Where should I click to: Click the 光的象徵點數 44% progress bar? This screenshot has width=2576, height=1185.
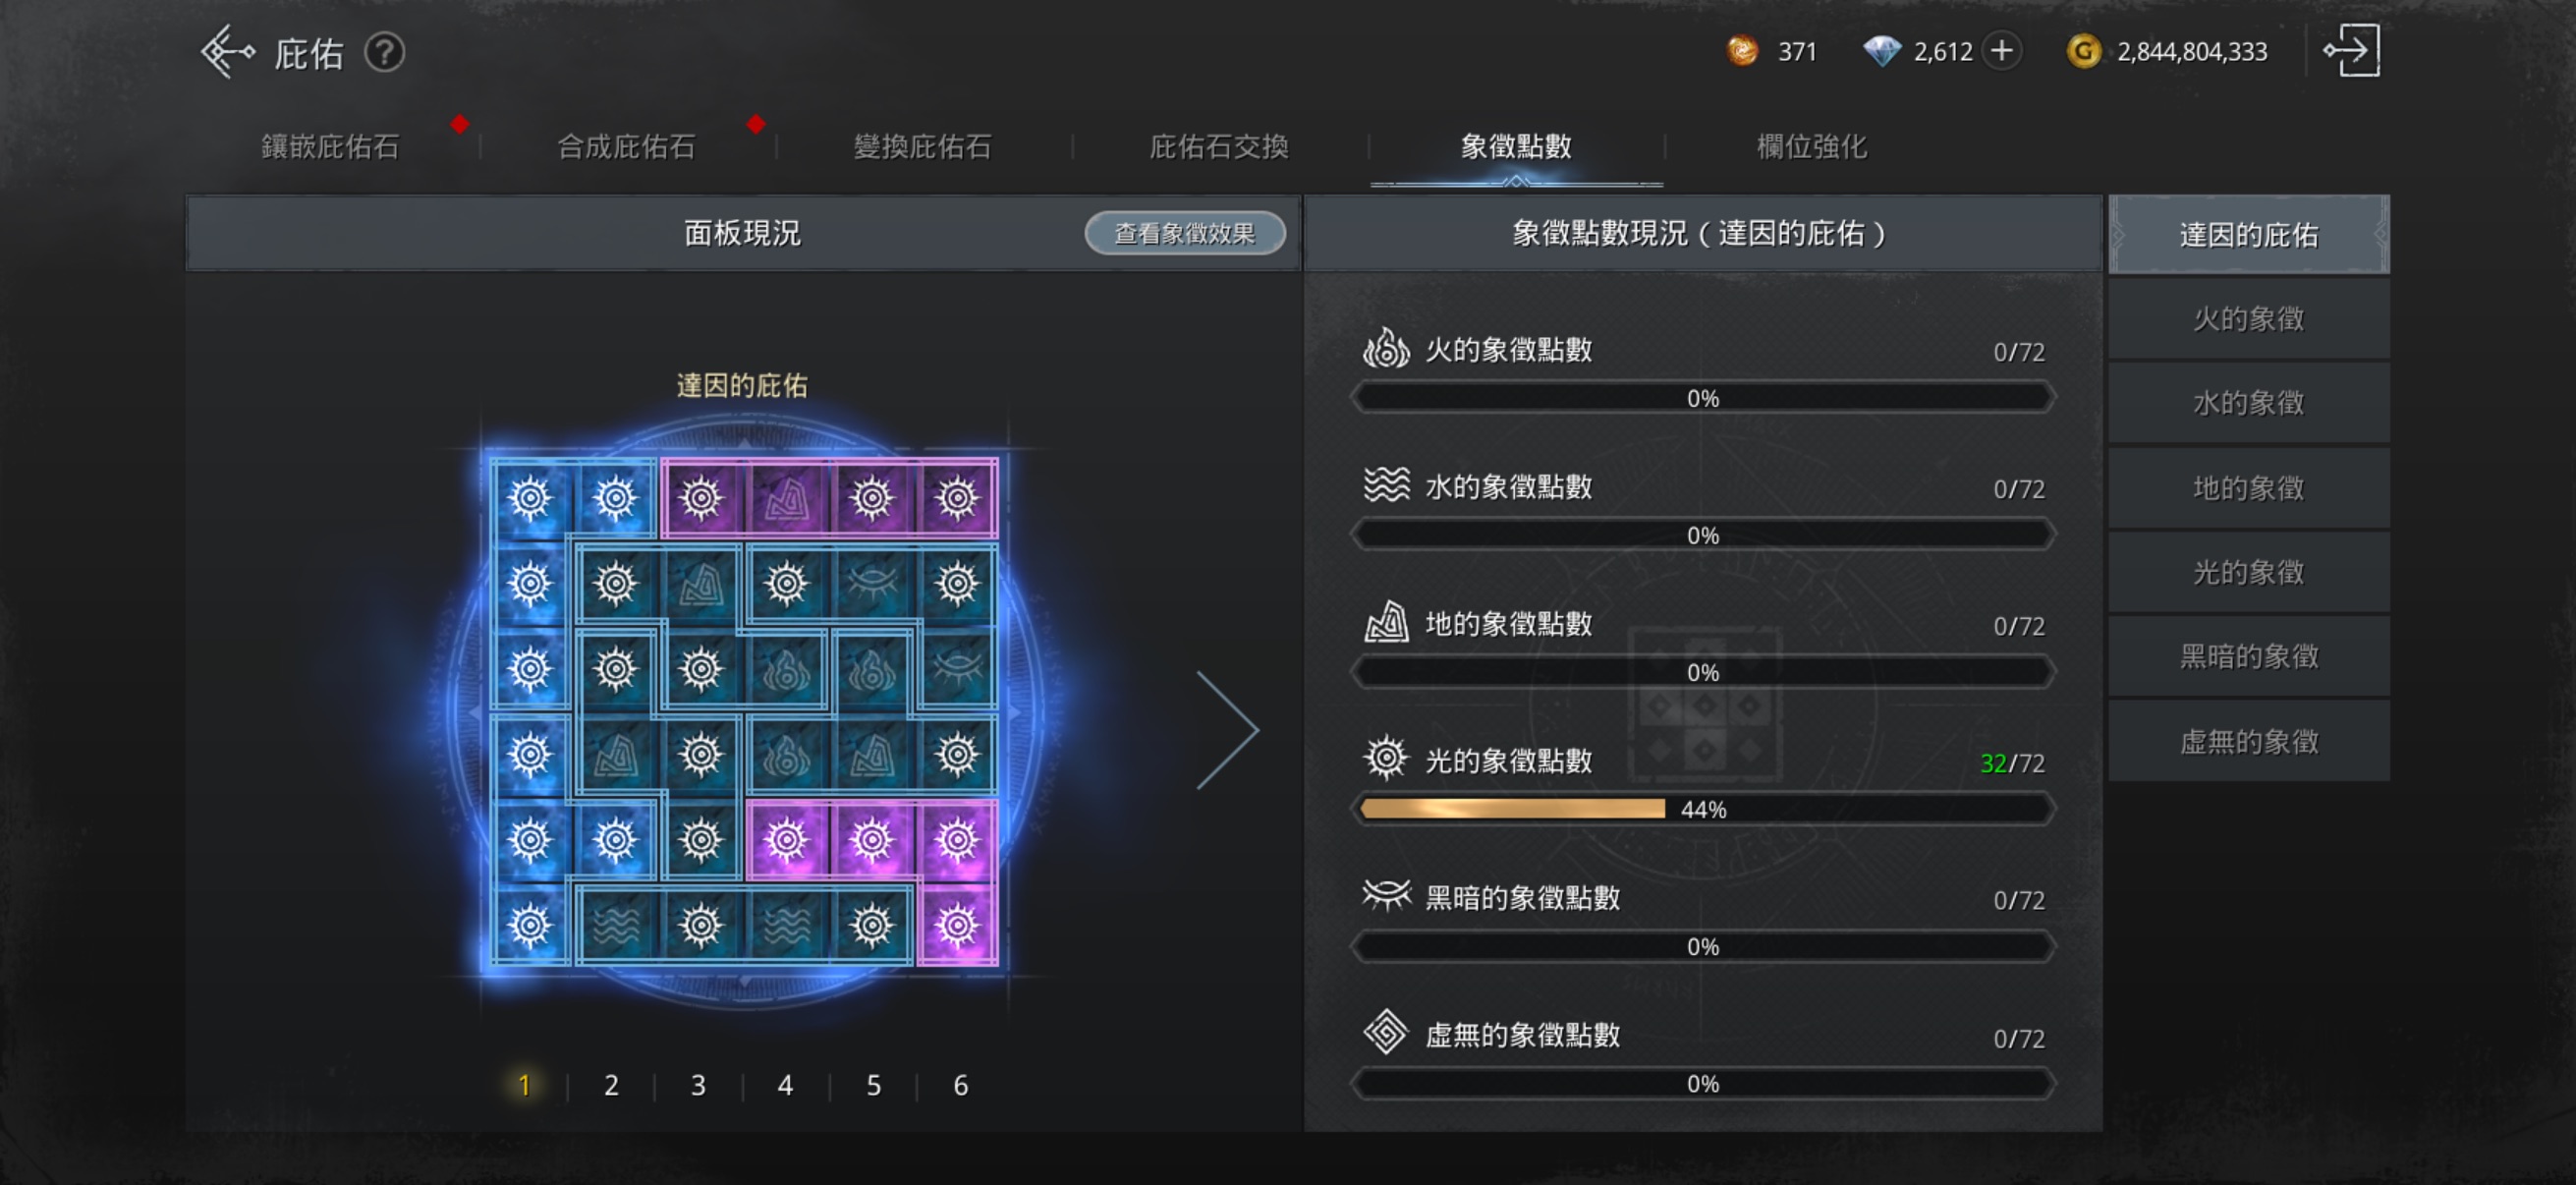(1703, 809)
